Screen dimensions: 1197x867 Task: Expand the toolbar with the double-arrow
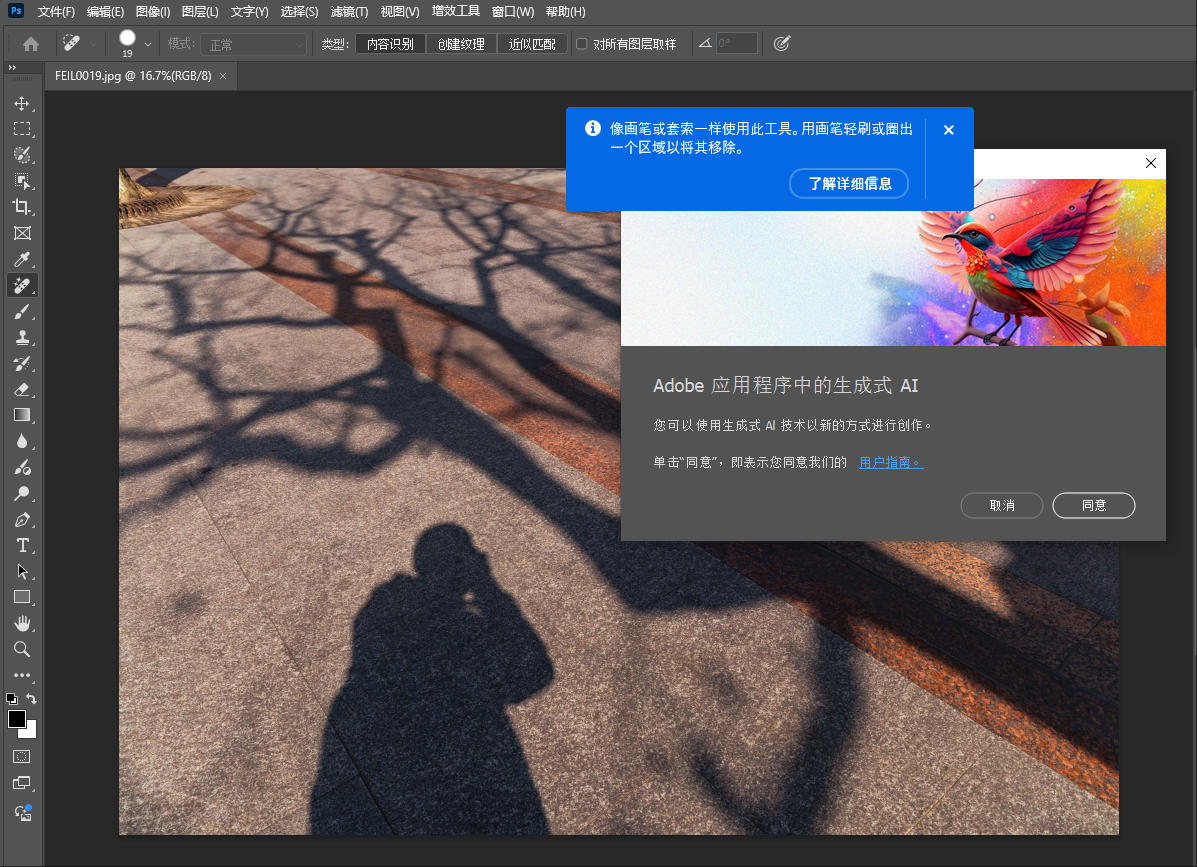click(x=12, y=68)
